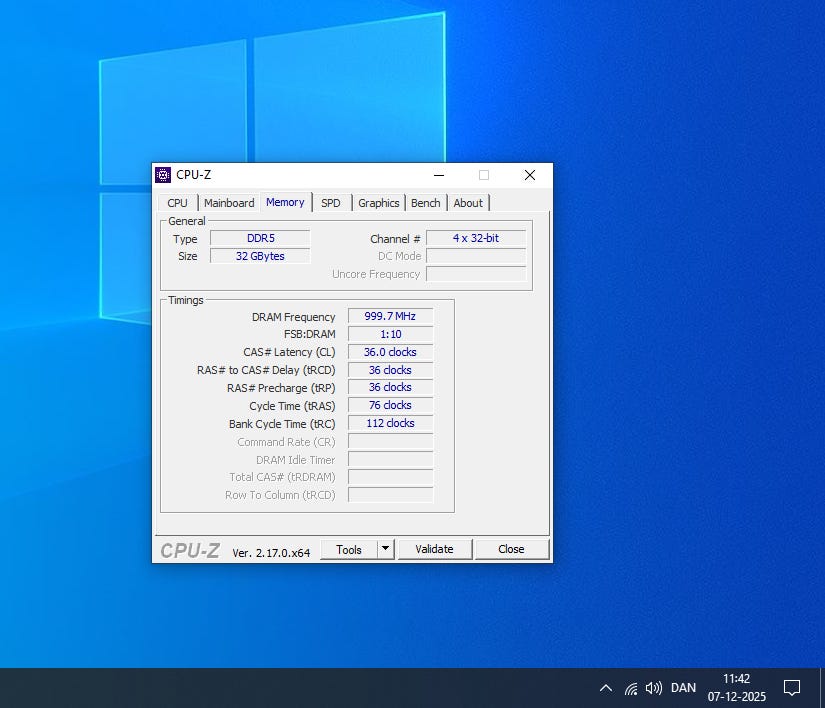Click the CPU-Z icon in title bar
This screenshot has height=708, width=825.
coord(163,175)
